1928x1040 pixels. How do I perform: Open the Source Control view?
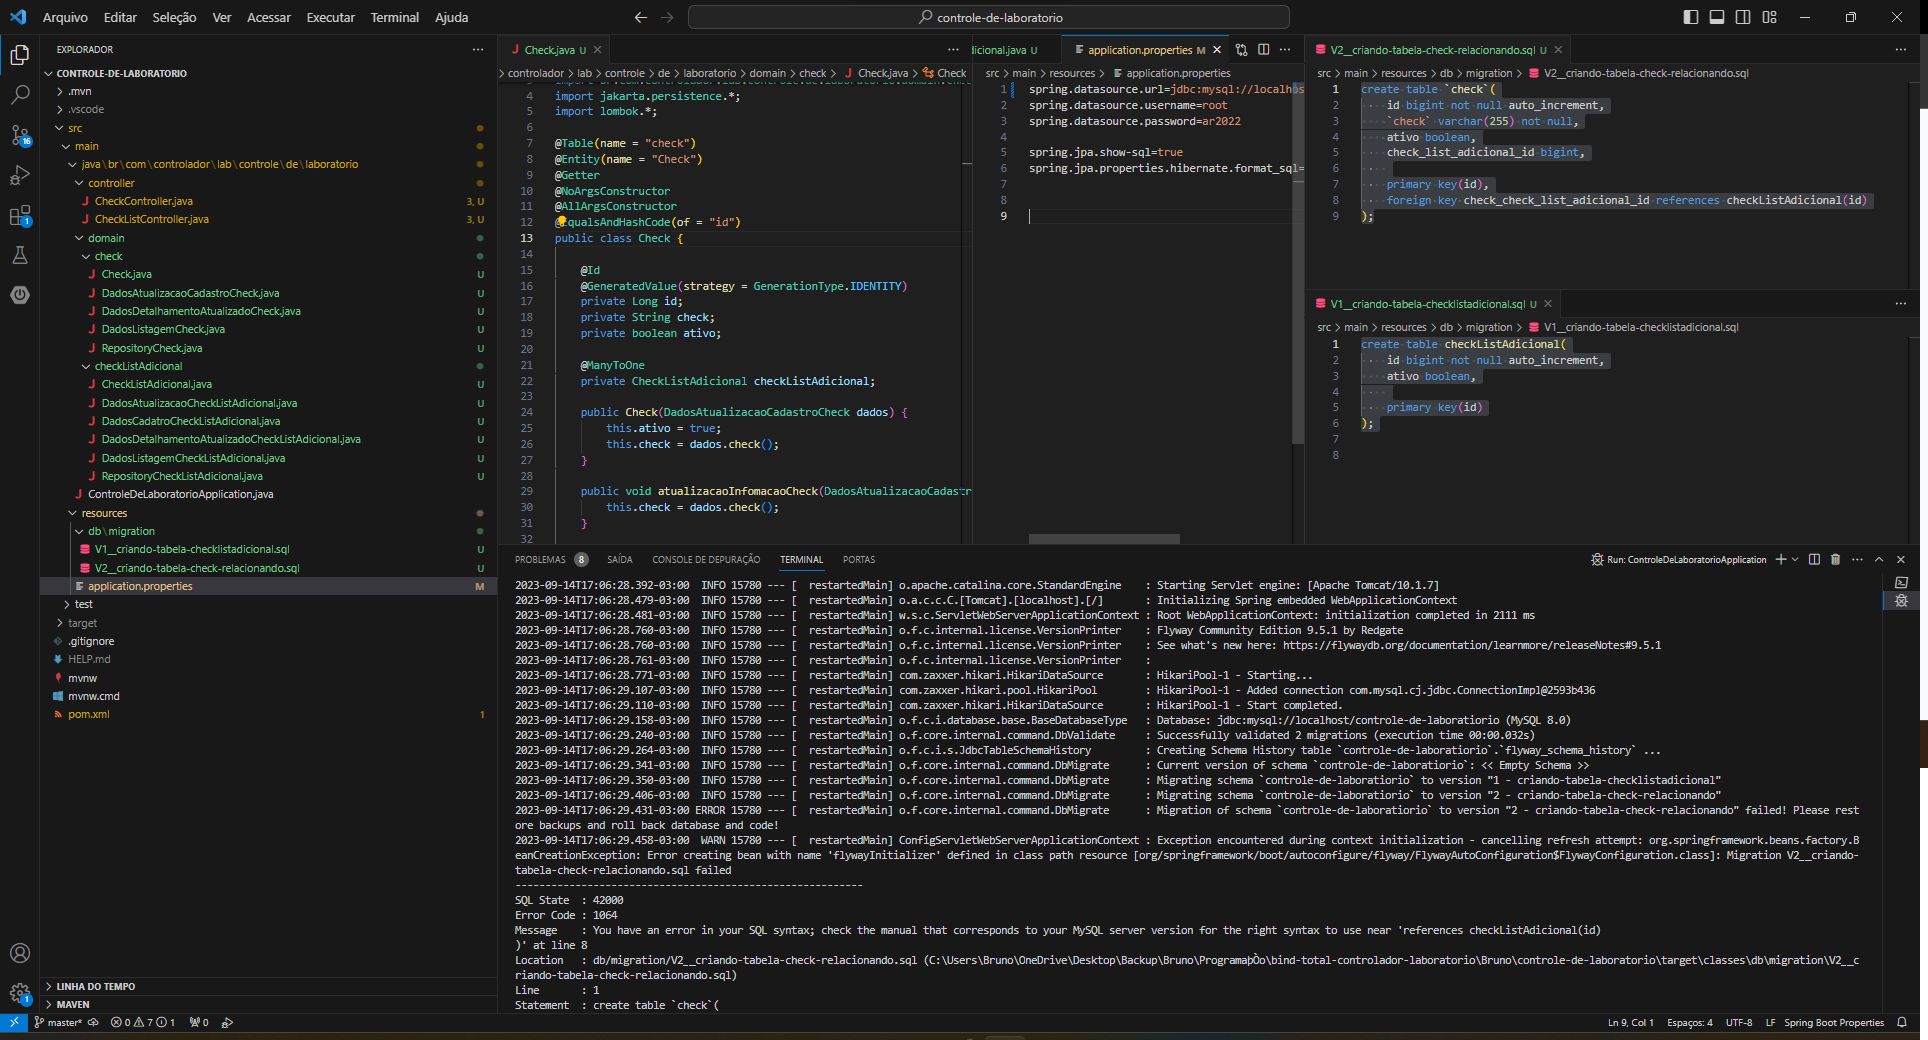(19, 135)
